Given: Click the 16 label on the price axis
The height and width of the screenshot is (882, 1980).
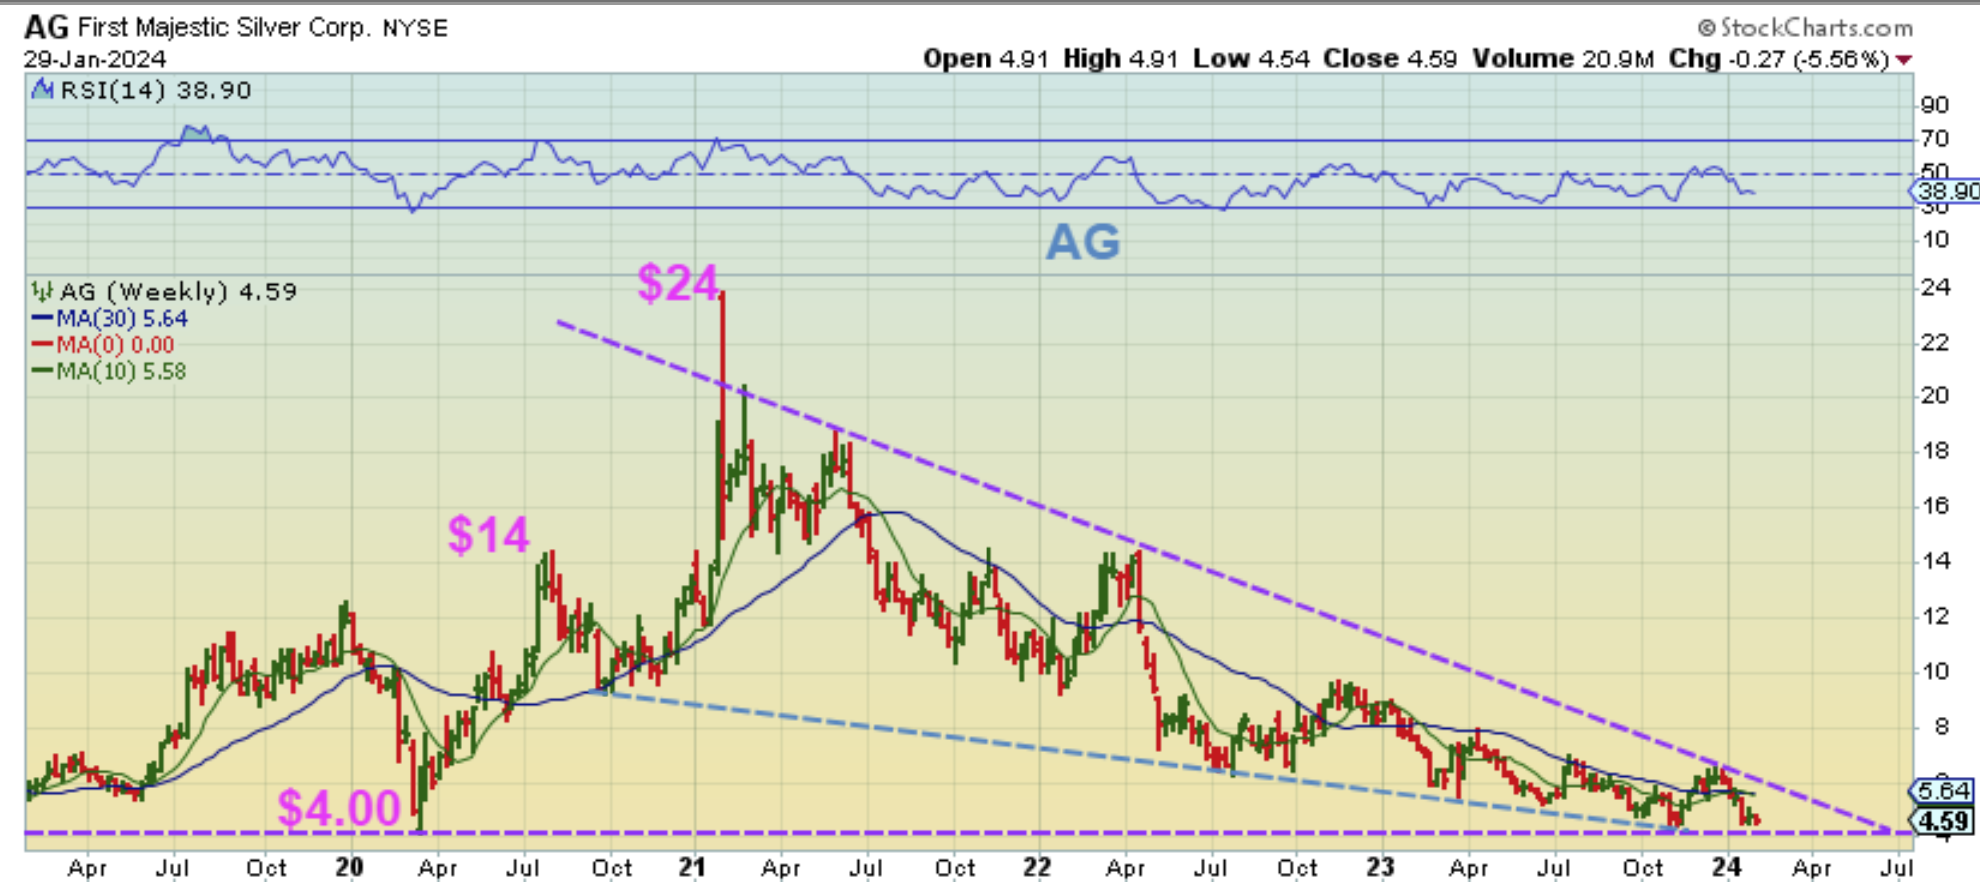Looking at the screenshot, I should click(1935, 506).
